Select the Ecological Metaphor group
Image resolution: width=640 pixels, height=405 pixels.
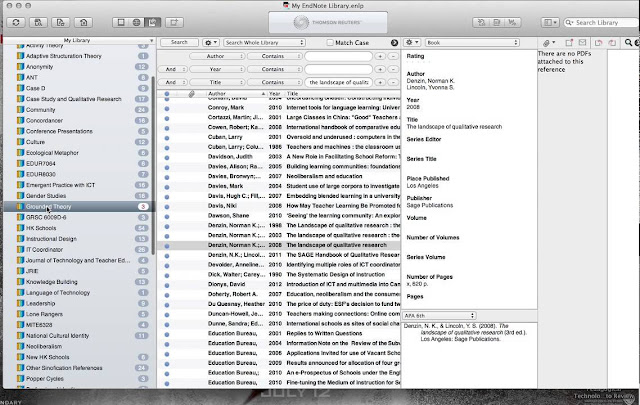pyautogui.click(x=78, y=153)
